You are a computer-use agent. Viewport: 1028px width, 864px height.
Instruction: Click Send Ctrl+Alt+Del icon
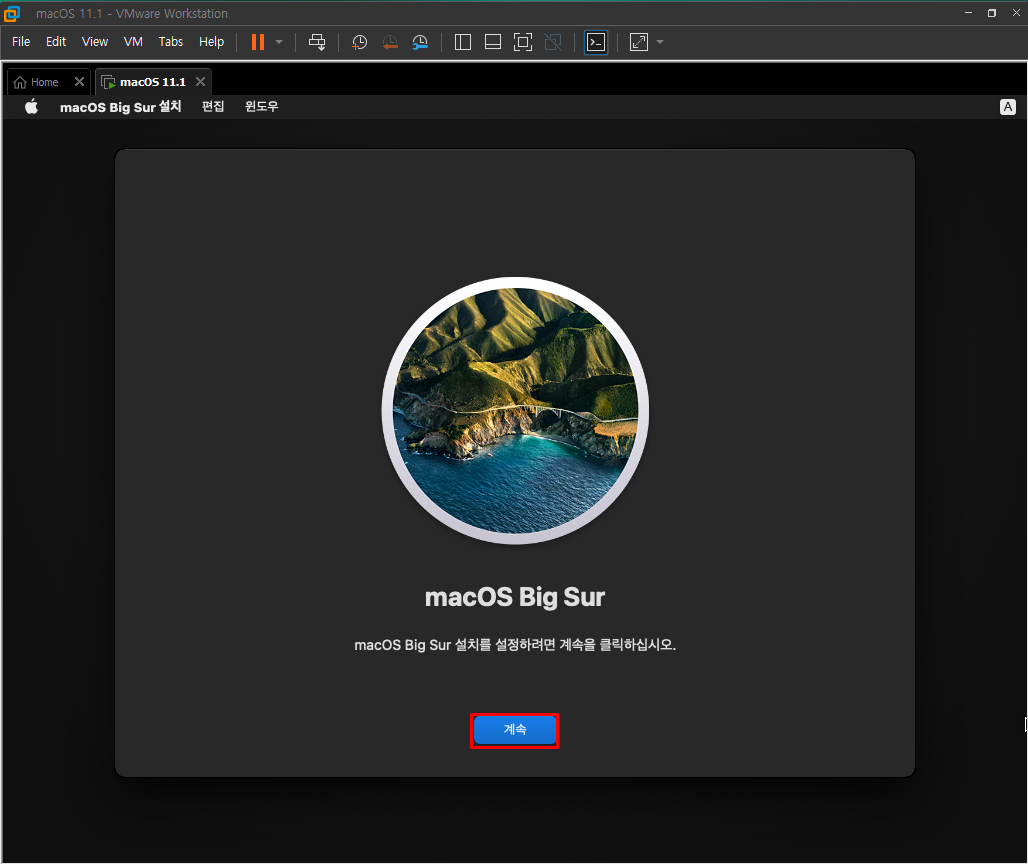point(317,42)
